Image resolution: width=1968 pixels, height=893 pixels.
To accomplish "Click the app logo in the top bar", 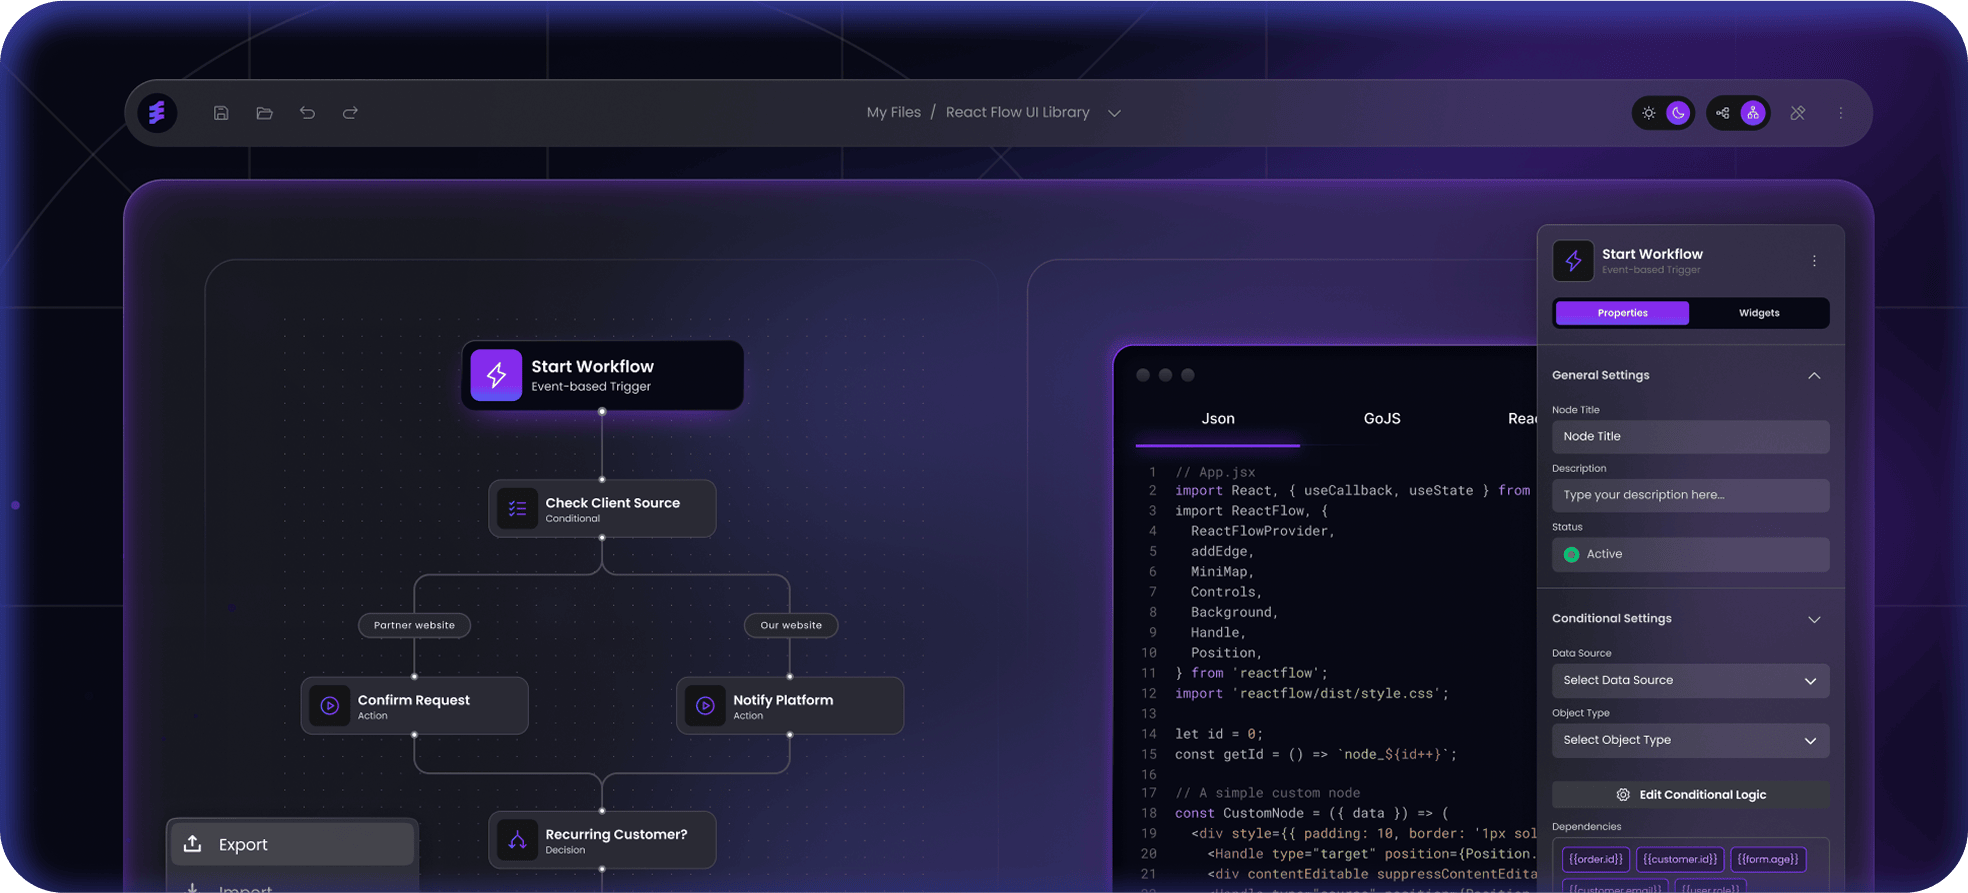I will [x=157, y=113].
